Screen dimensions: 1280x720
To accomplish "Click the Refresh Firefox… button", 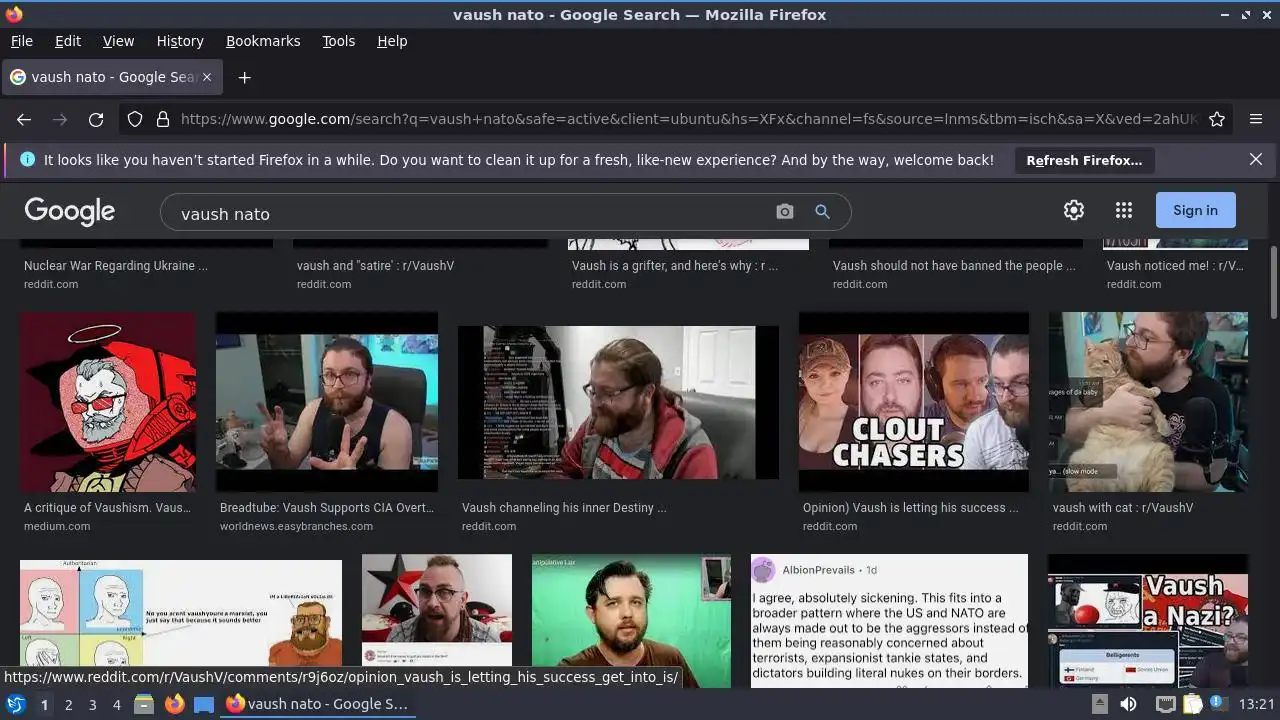I will [x=1084, y=160].
